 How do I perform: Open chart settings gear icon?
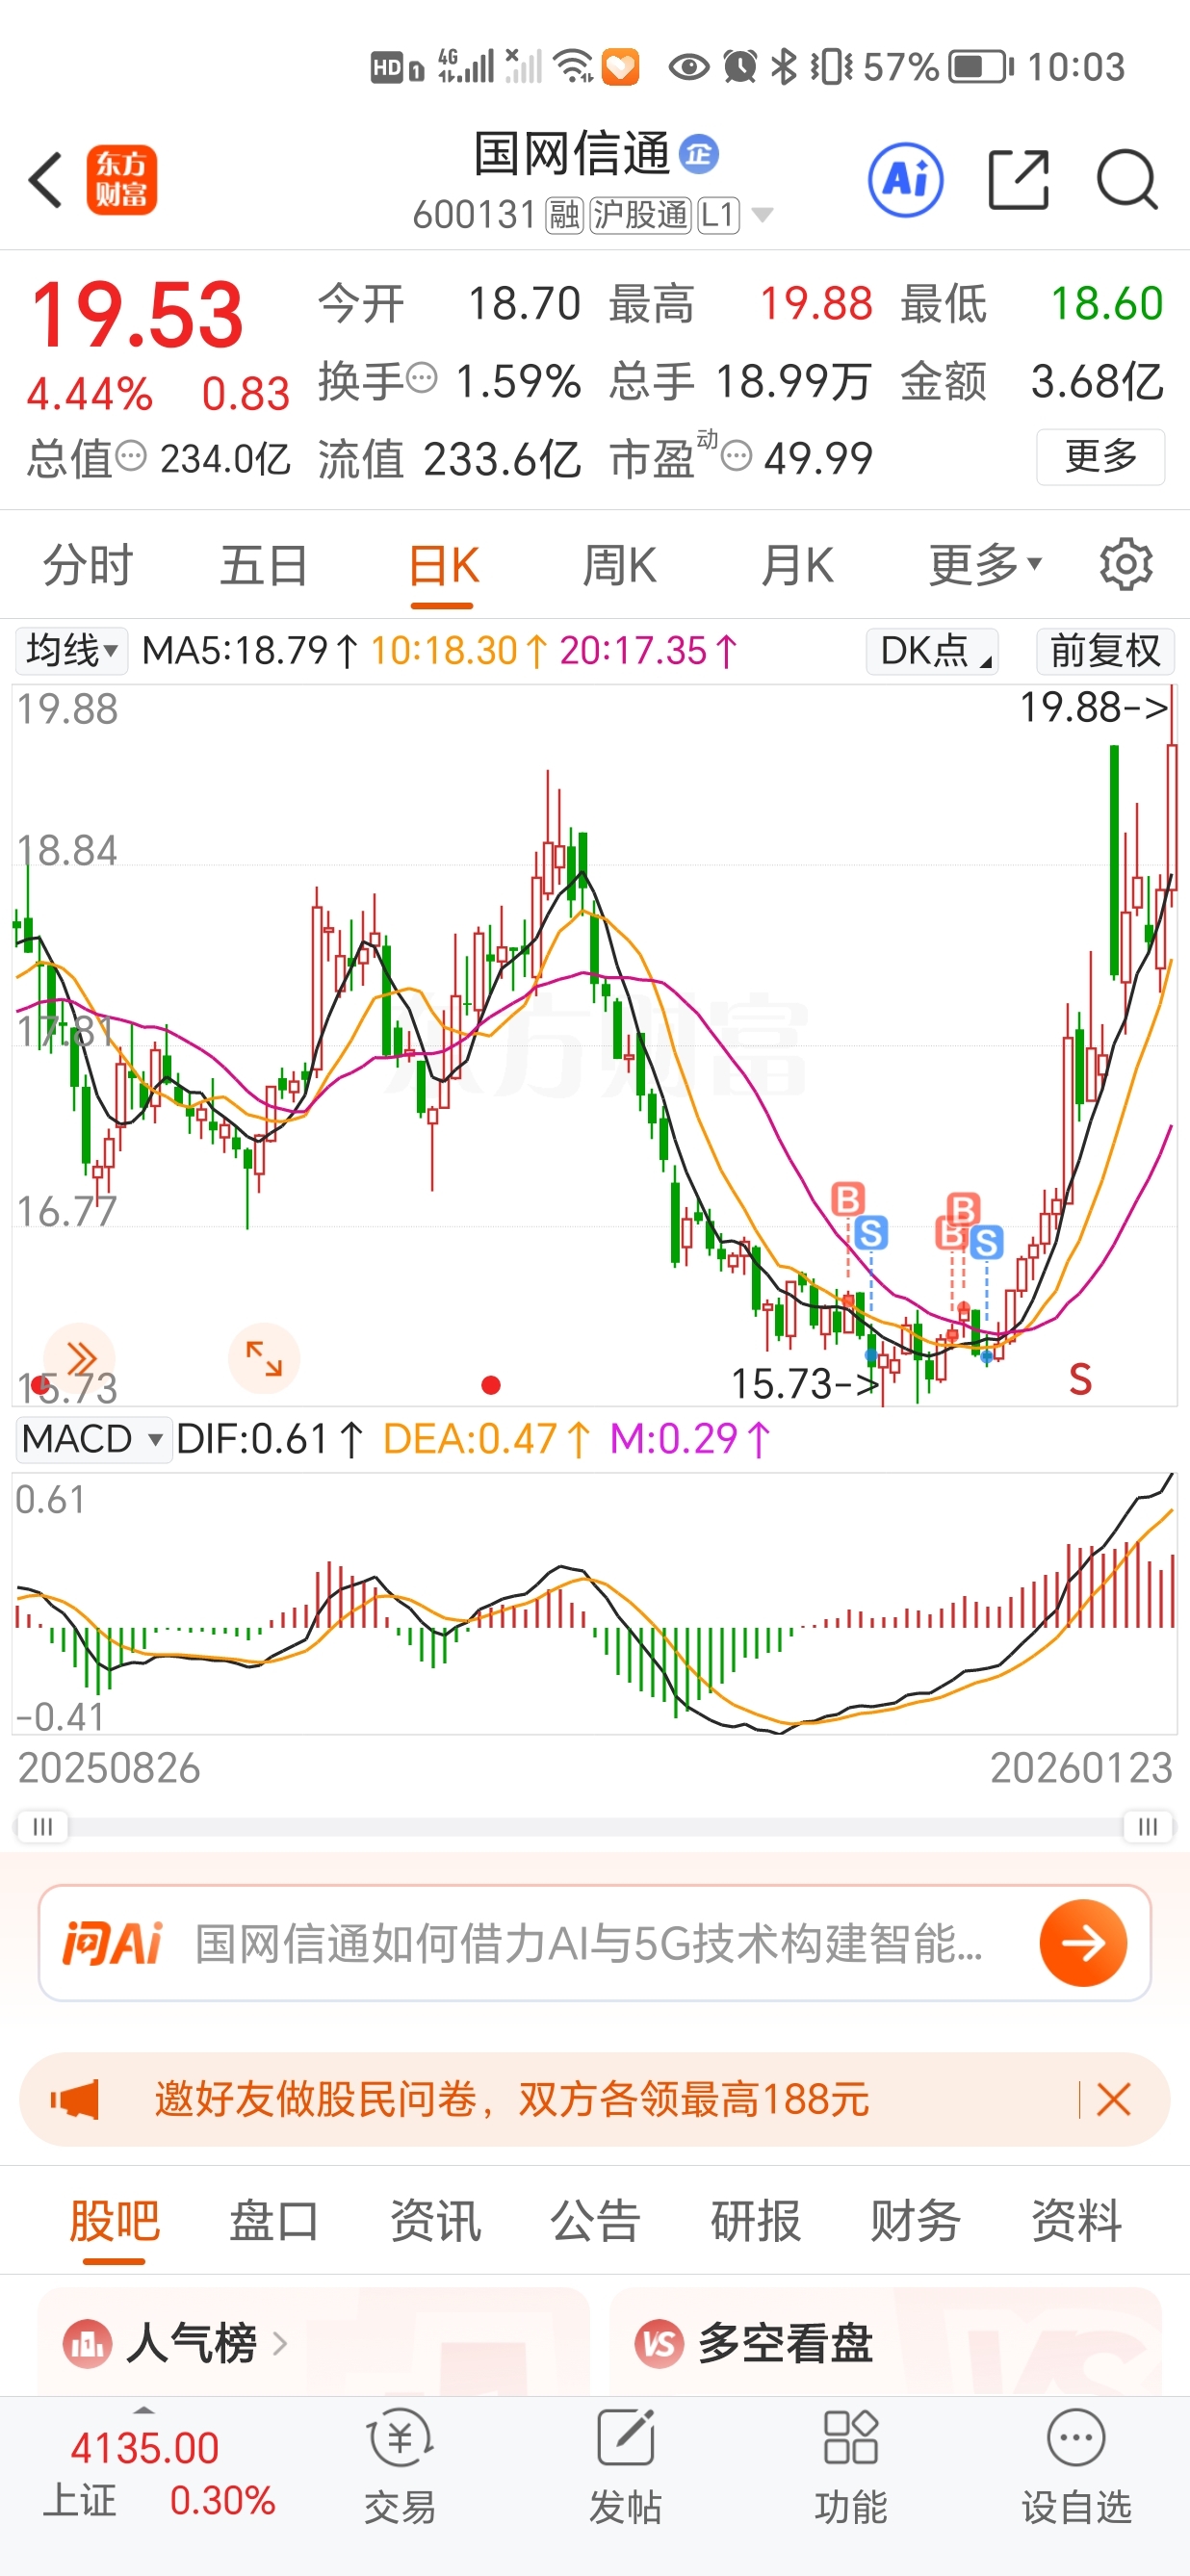point(1126,565)
